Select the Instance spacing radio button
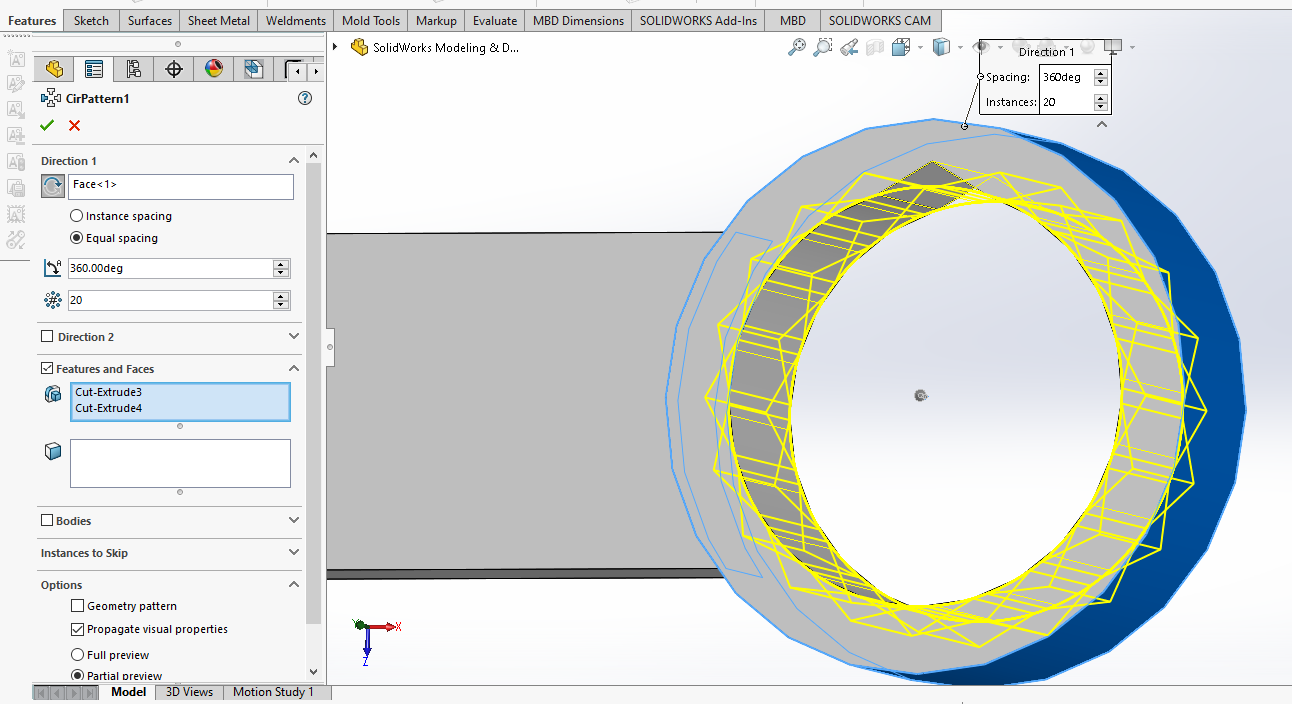 pos(77,216)
